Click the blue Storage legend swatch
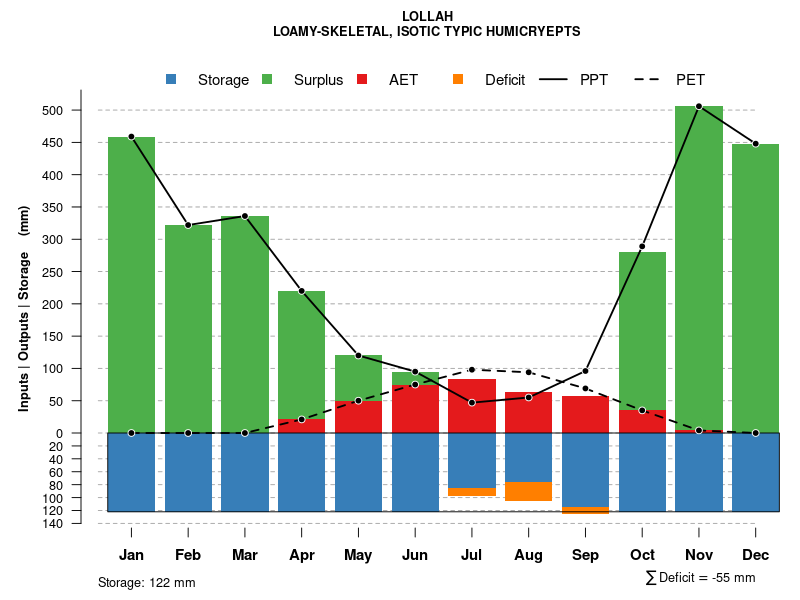Viewport: 800px width, 600px height. click(171, 80)
